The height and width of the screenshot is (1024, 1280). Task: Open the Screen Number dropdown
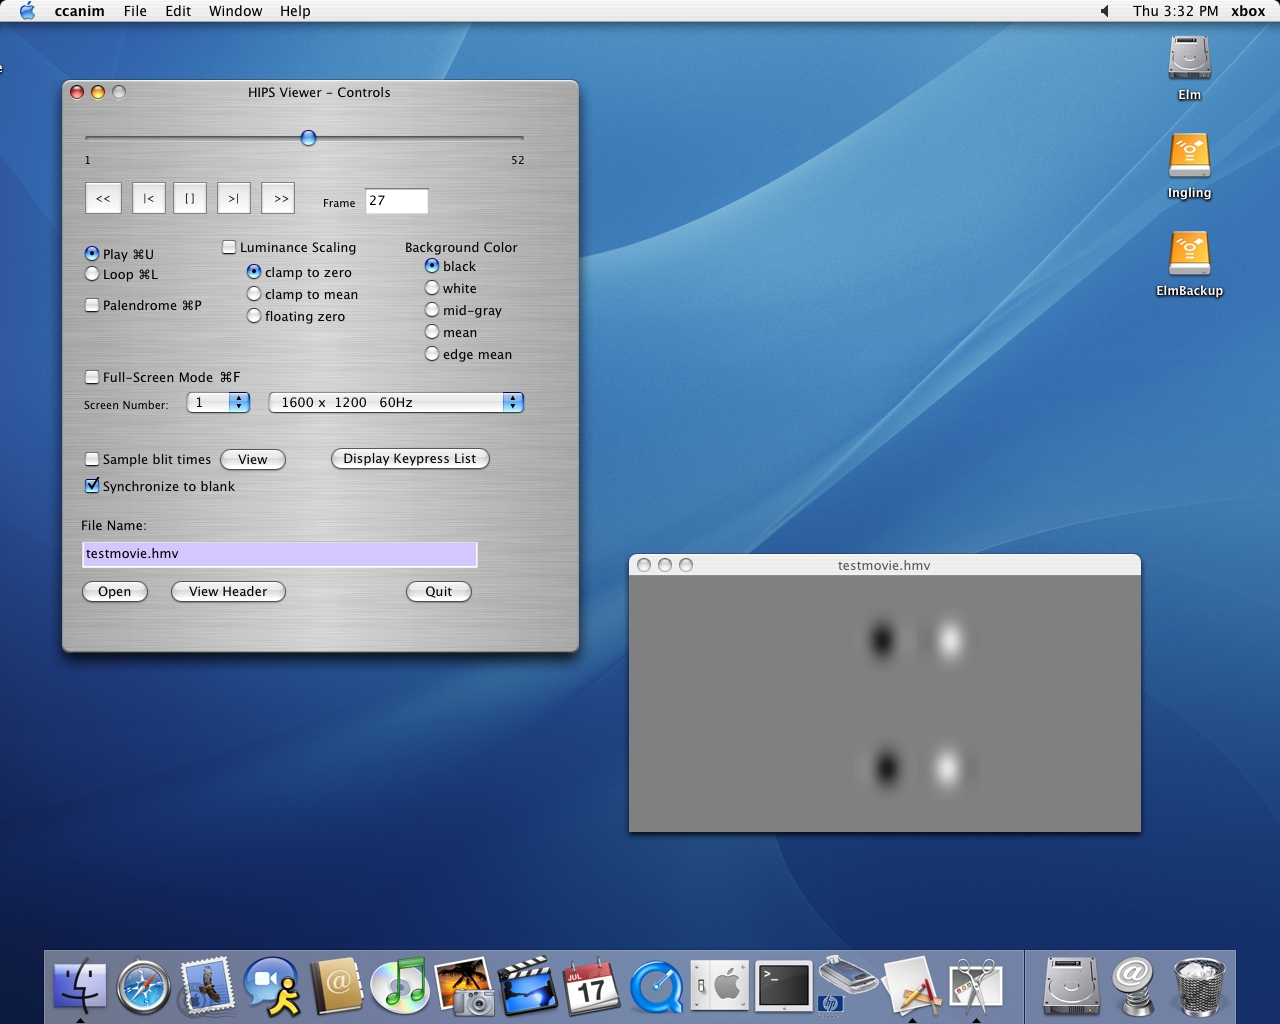click(x=219, y=402)
